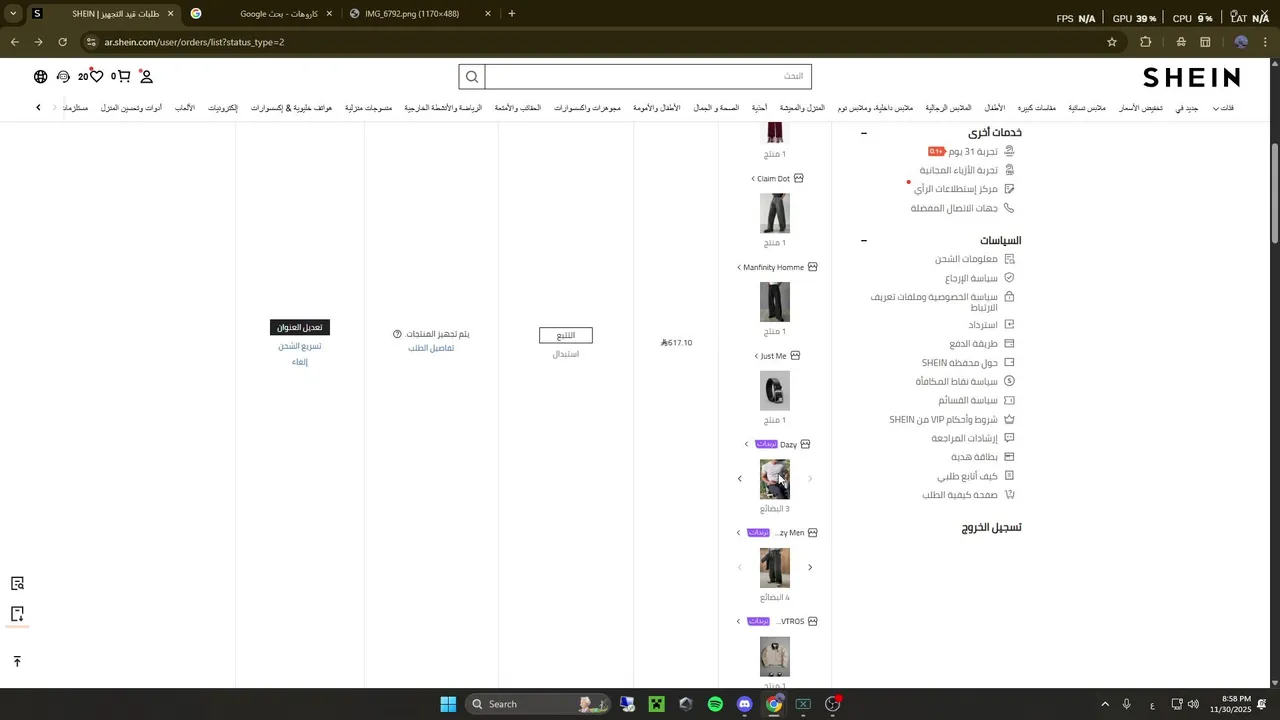Click the shipping info icon next to معلومات الشحن

click(x=1009, y=259)
